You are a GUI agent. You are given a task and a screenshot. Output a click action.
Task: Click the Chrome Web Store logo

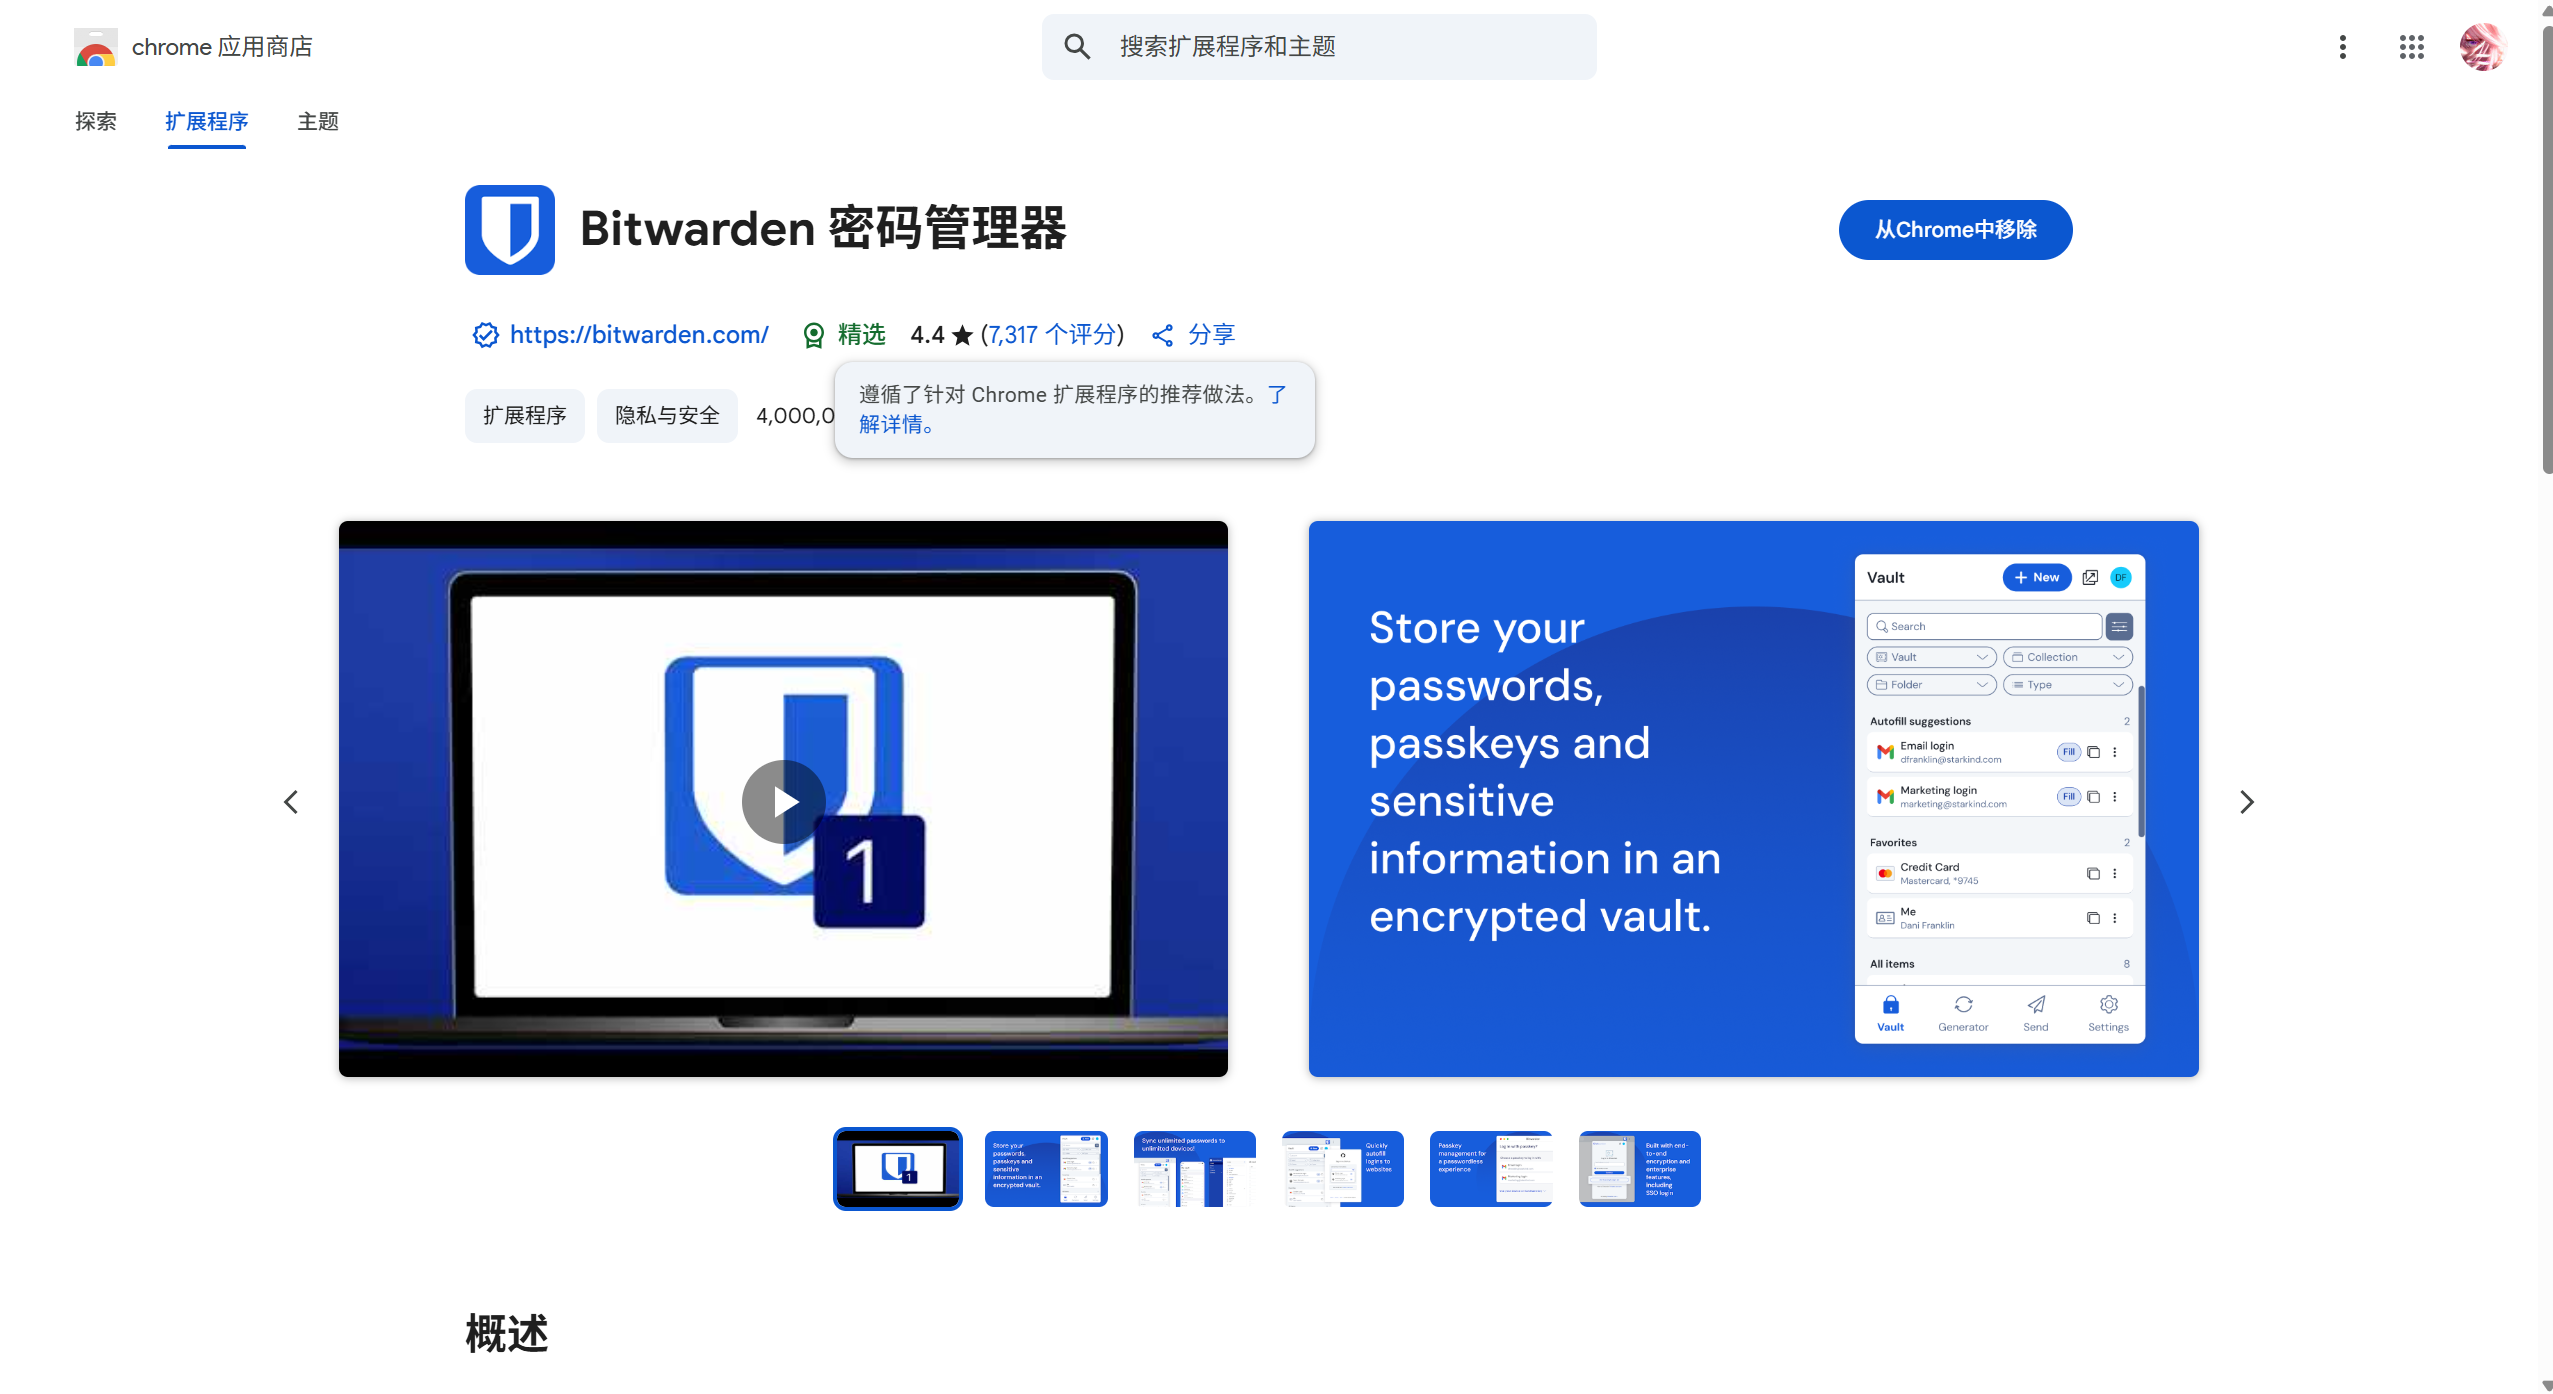tap(96, 47)
